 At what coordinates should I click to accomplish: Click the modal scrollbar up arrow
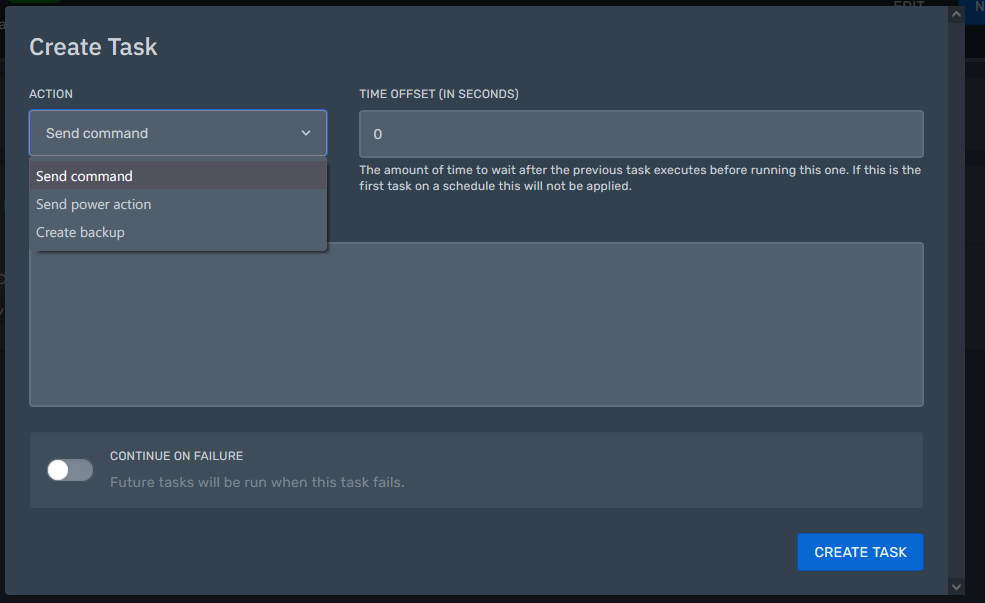[956, 14]
